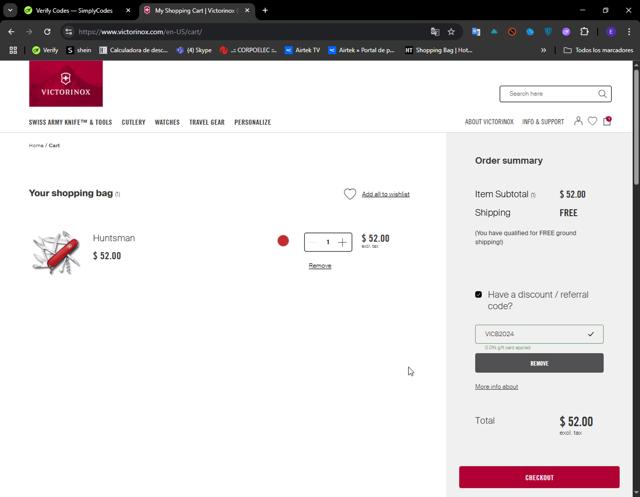This screenshot has width=640, height=497.
Task: Open the Shopping Bag Hot... bookmark
Action: [x=438, y=50]
